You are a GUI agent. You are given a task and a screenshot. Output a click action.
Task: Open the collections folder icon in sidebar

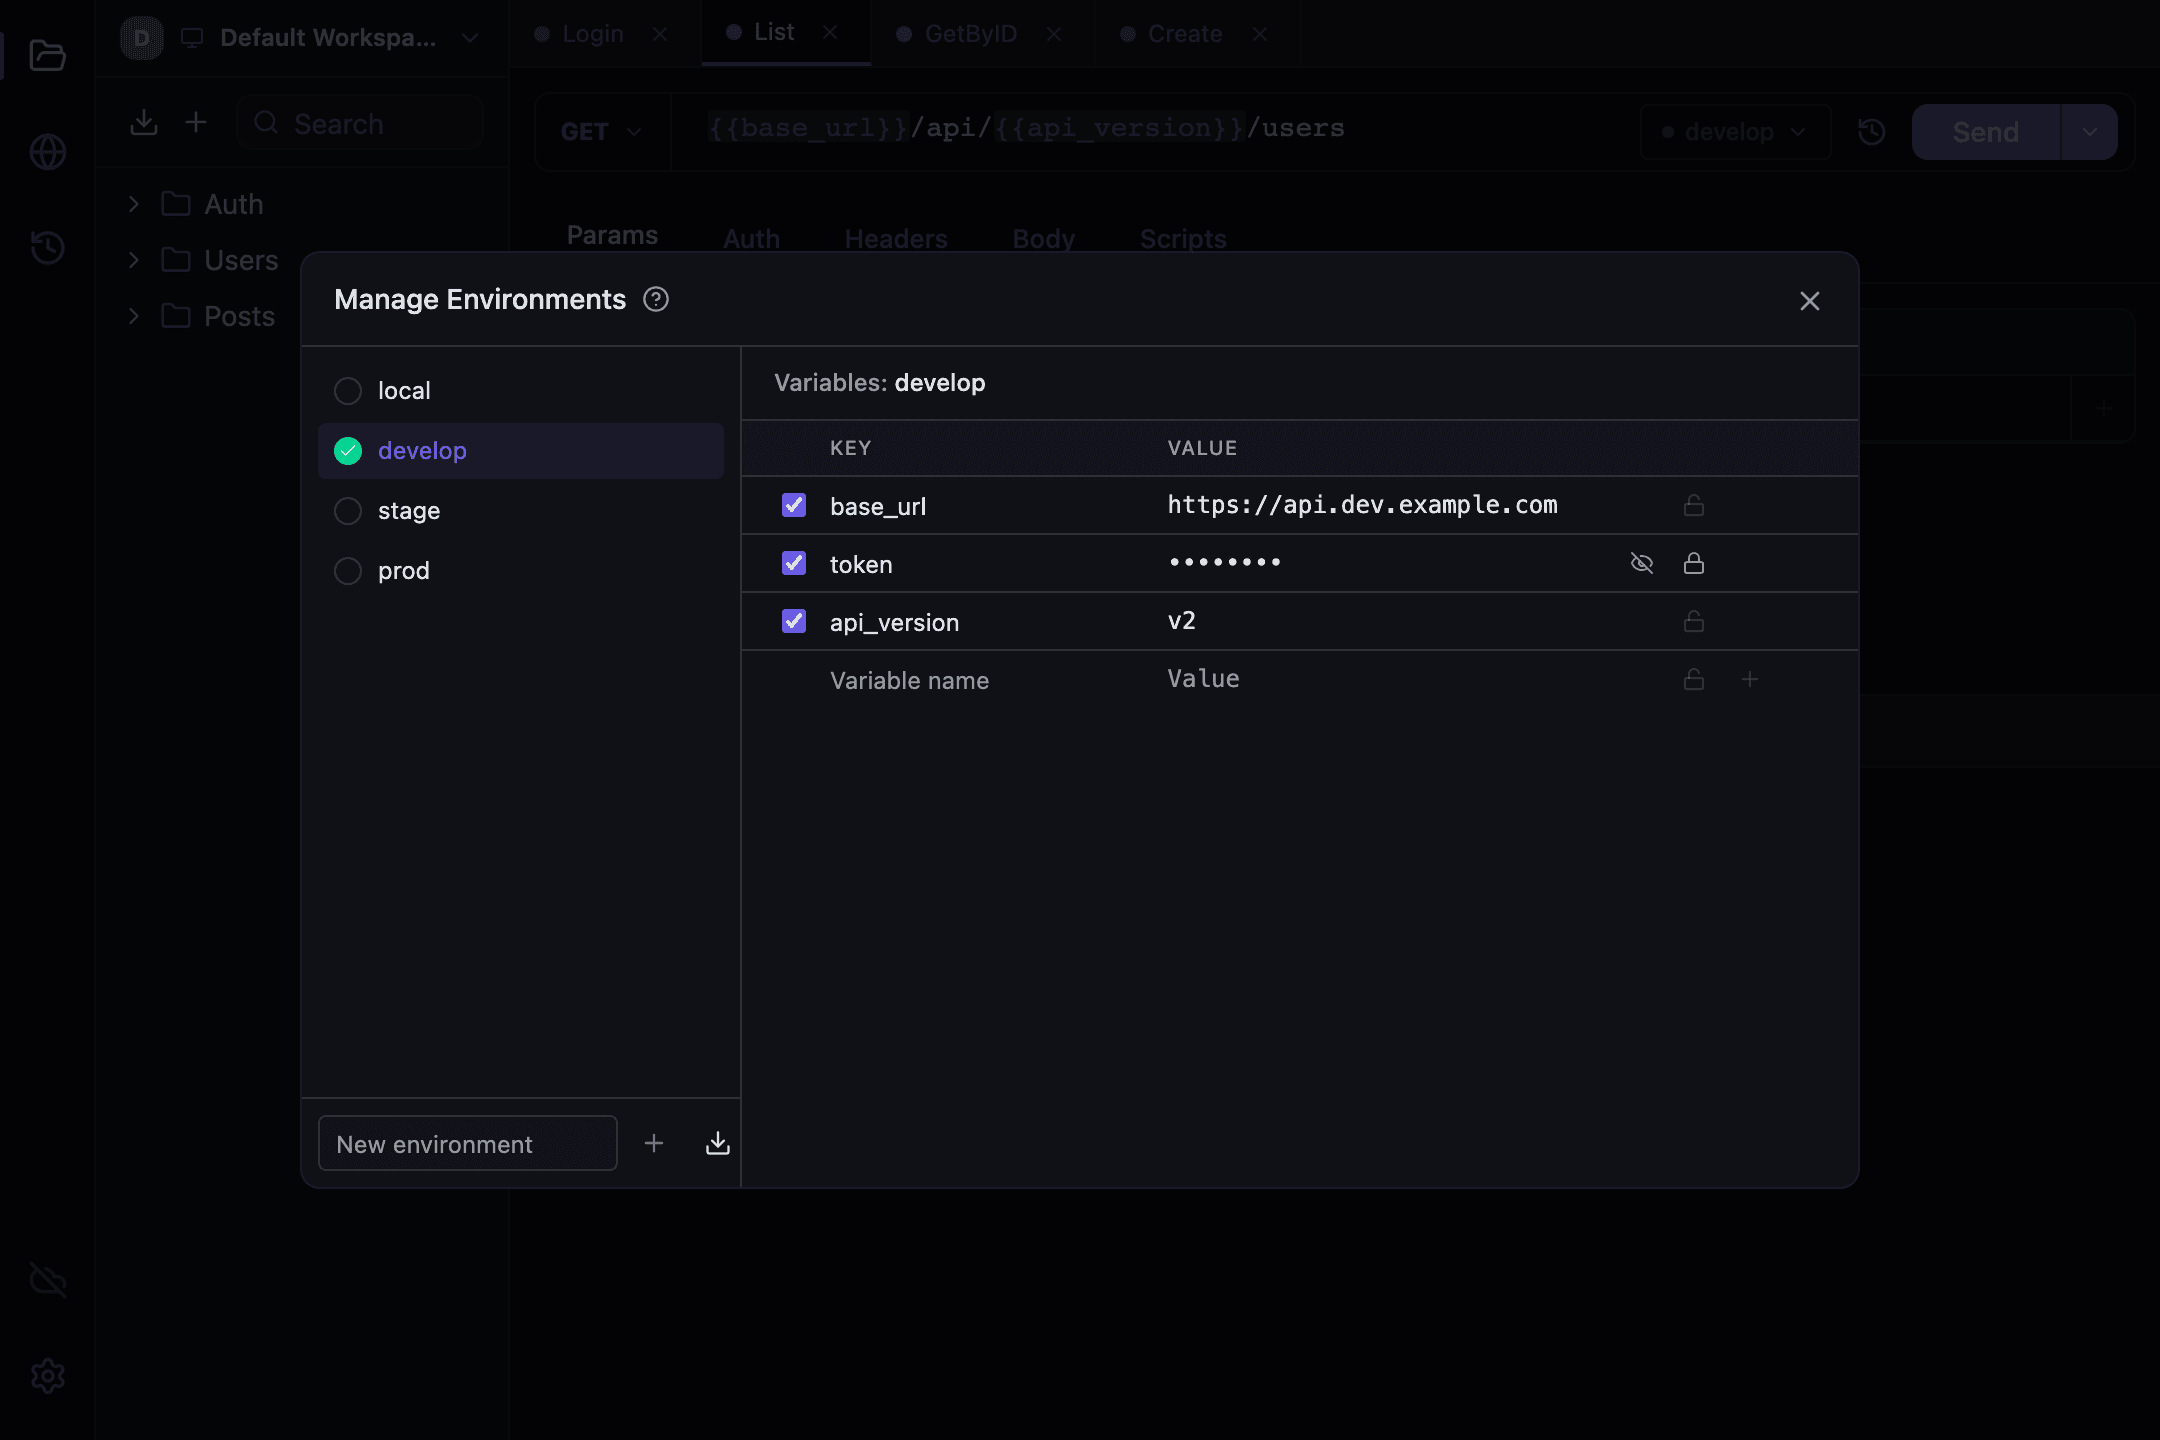click(47, 56)
